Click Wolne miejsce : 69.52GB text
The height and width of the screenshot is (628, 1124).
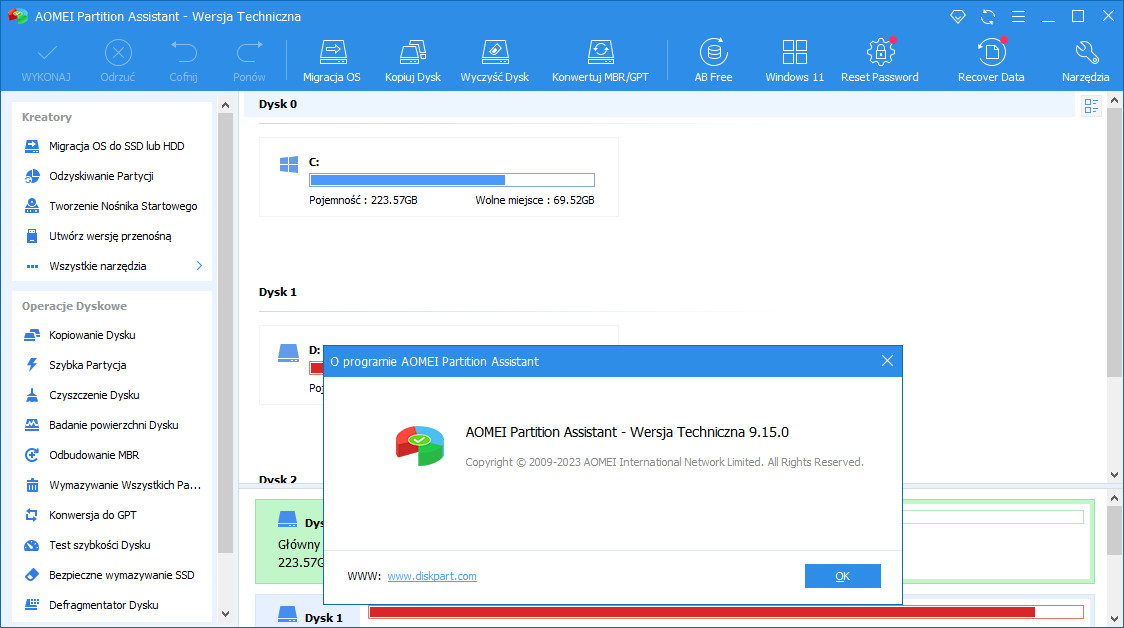[x=535, y=201]
